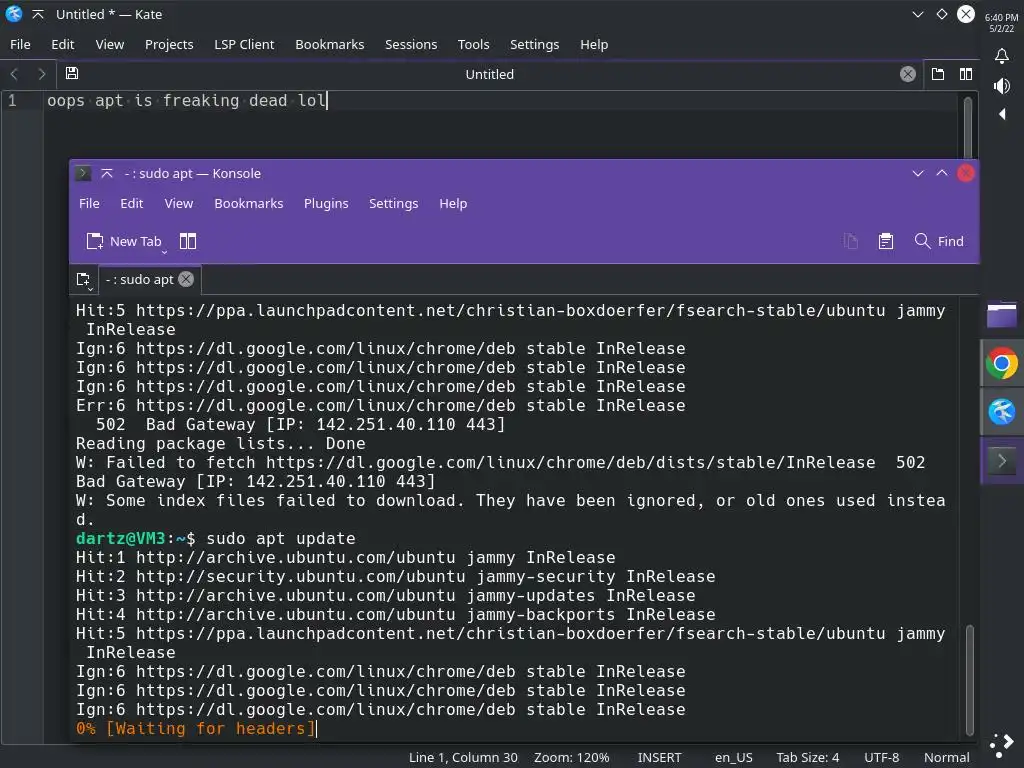Click the Konsole terminal icon in title bar
This screenshot has height=768, width=1024.
tap(83, 173)
